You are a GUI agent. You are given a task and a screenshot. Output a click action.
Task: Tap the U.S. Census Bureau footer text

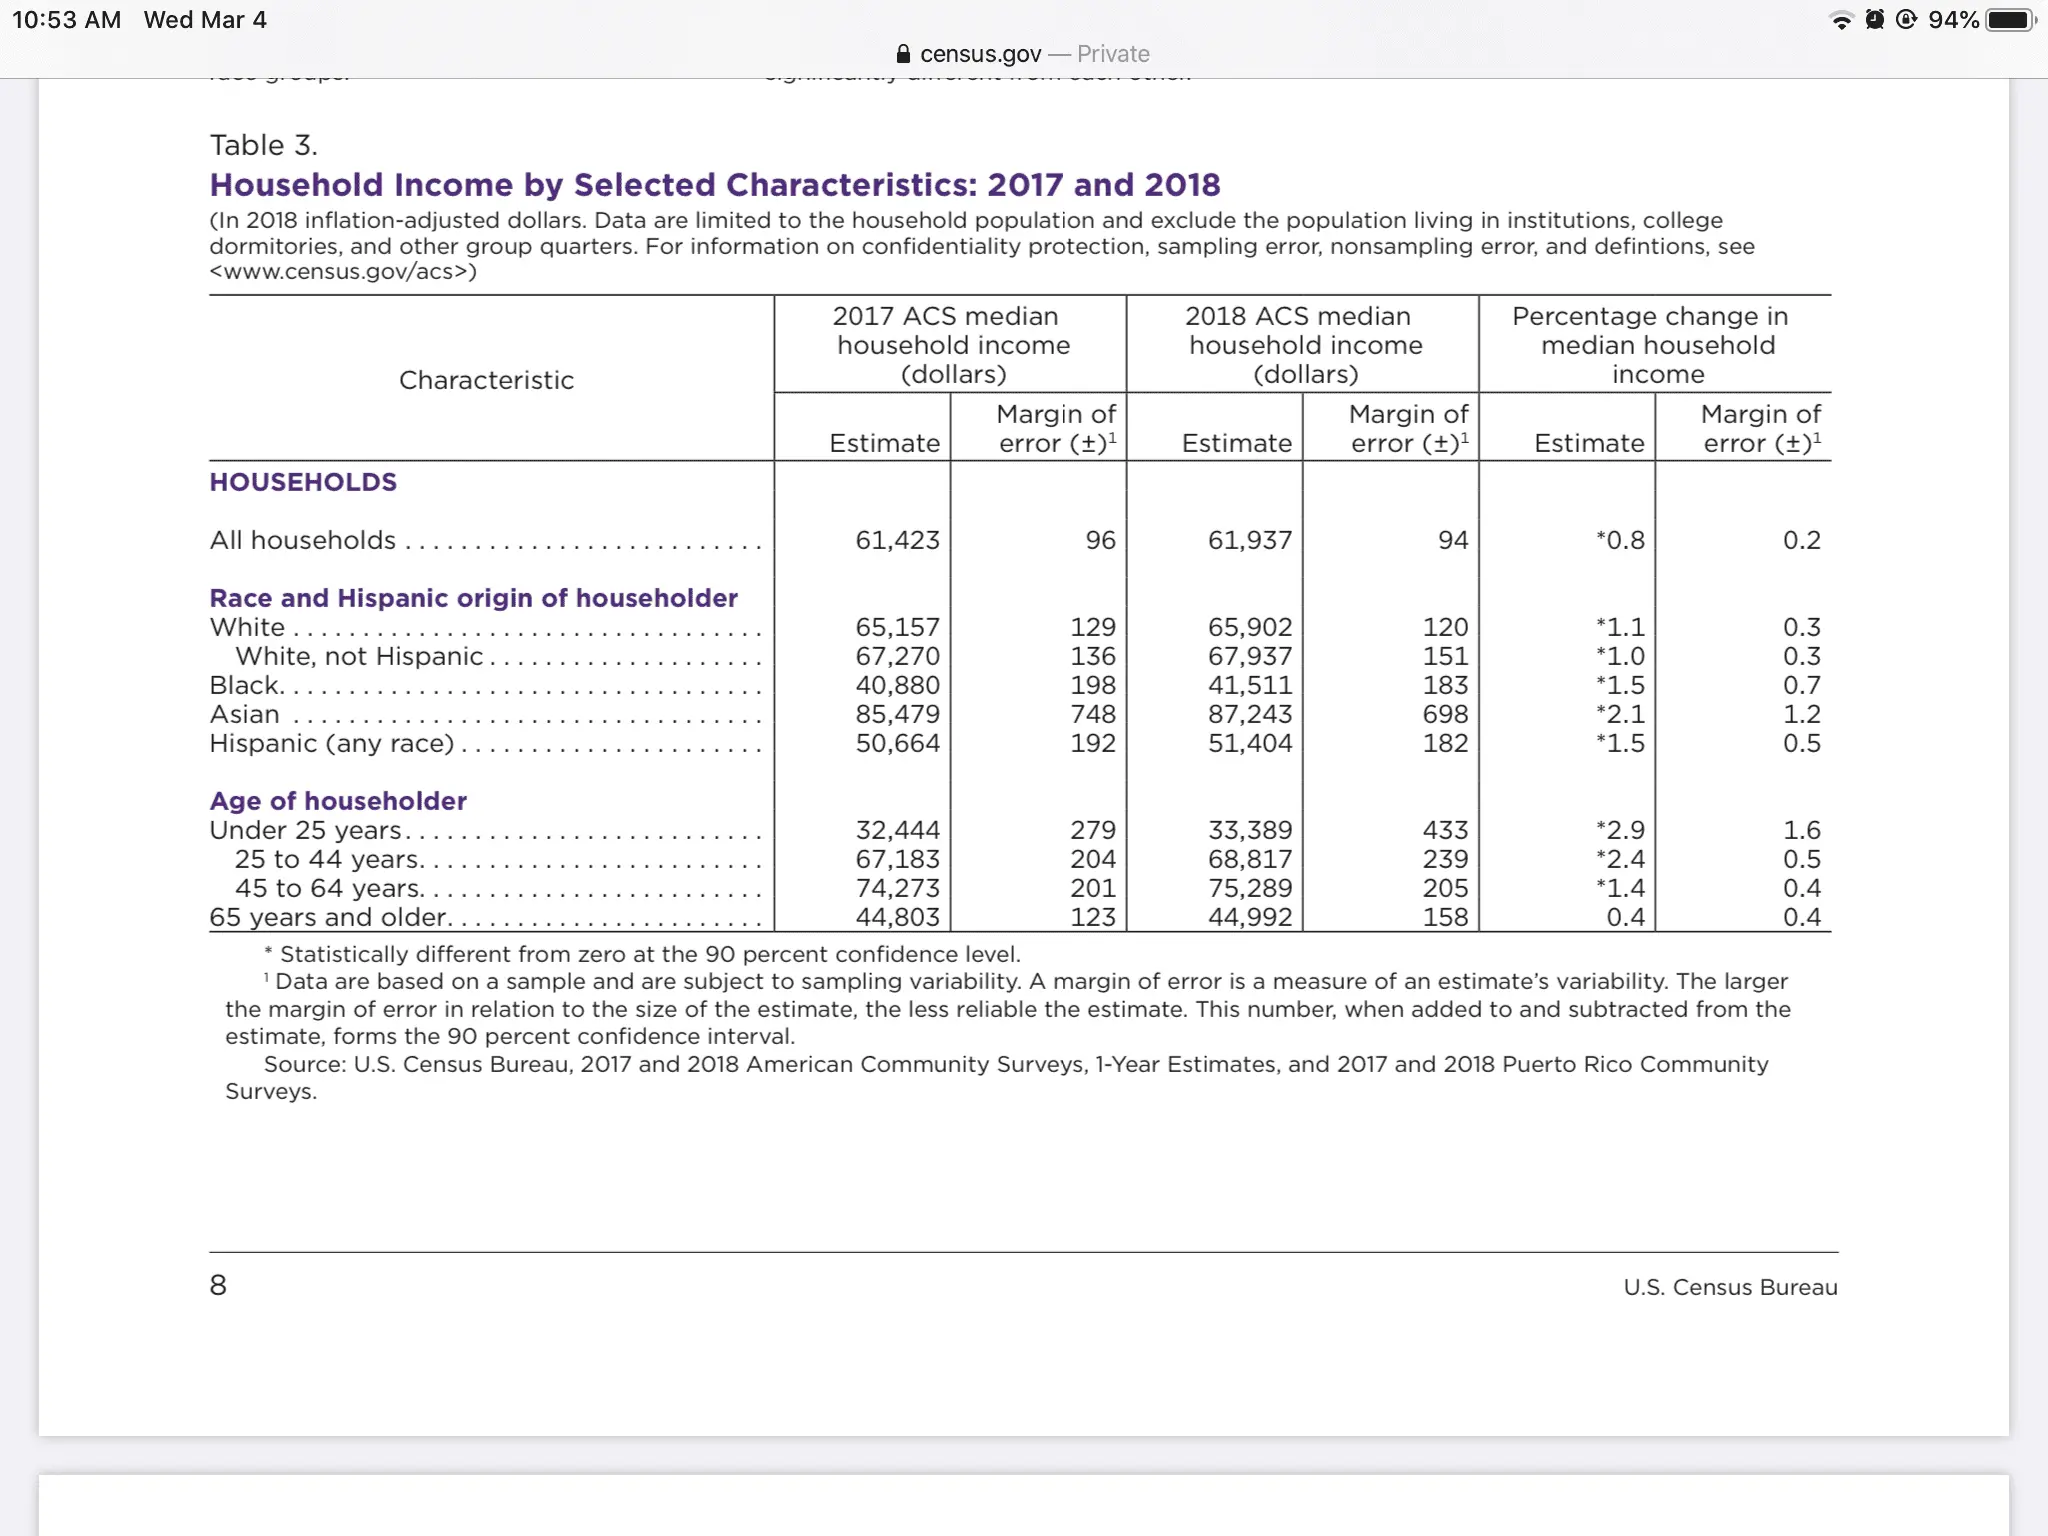1730,1287
